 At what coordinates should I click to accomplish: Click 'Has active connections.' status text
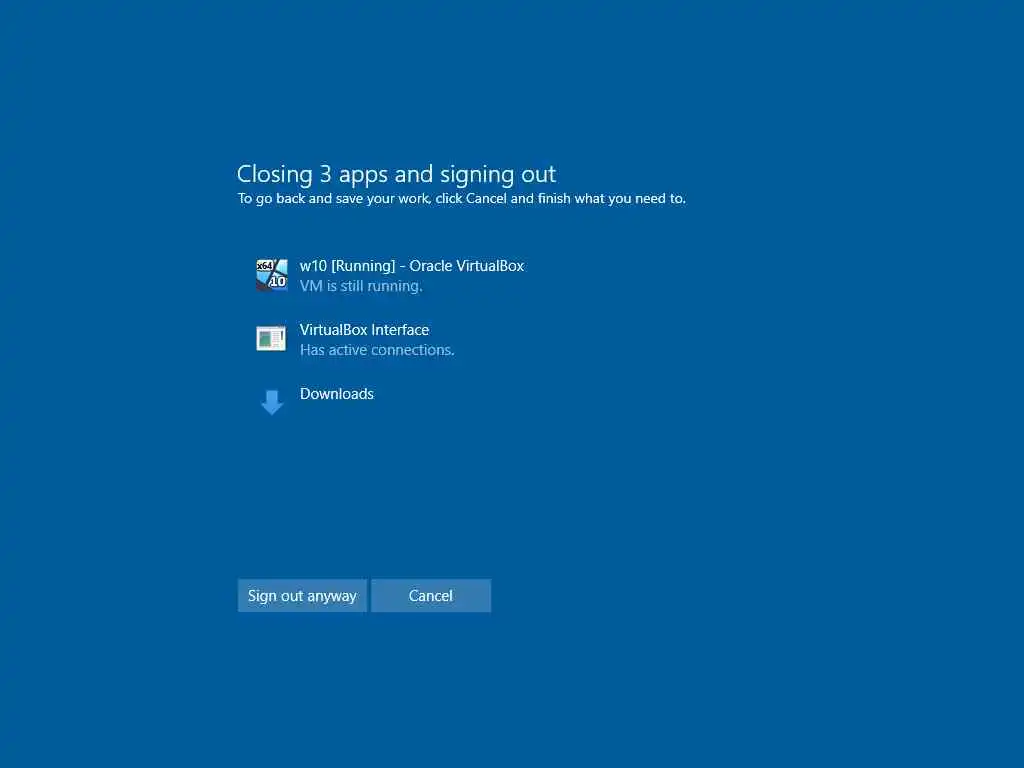377,350
